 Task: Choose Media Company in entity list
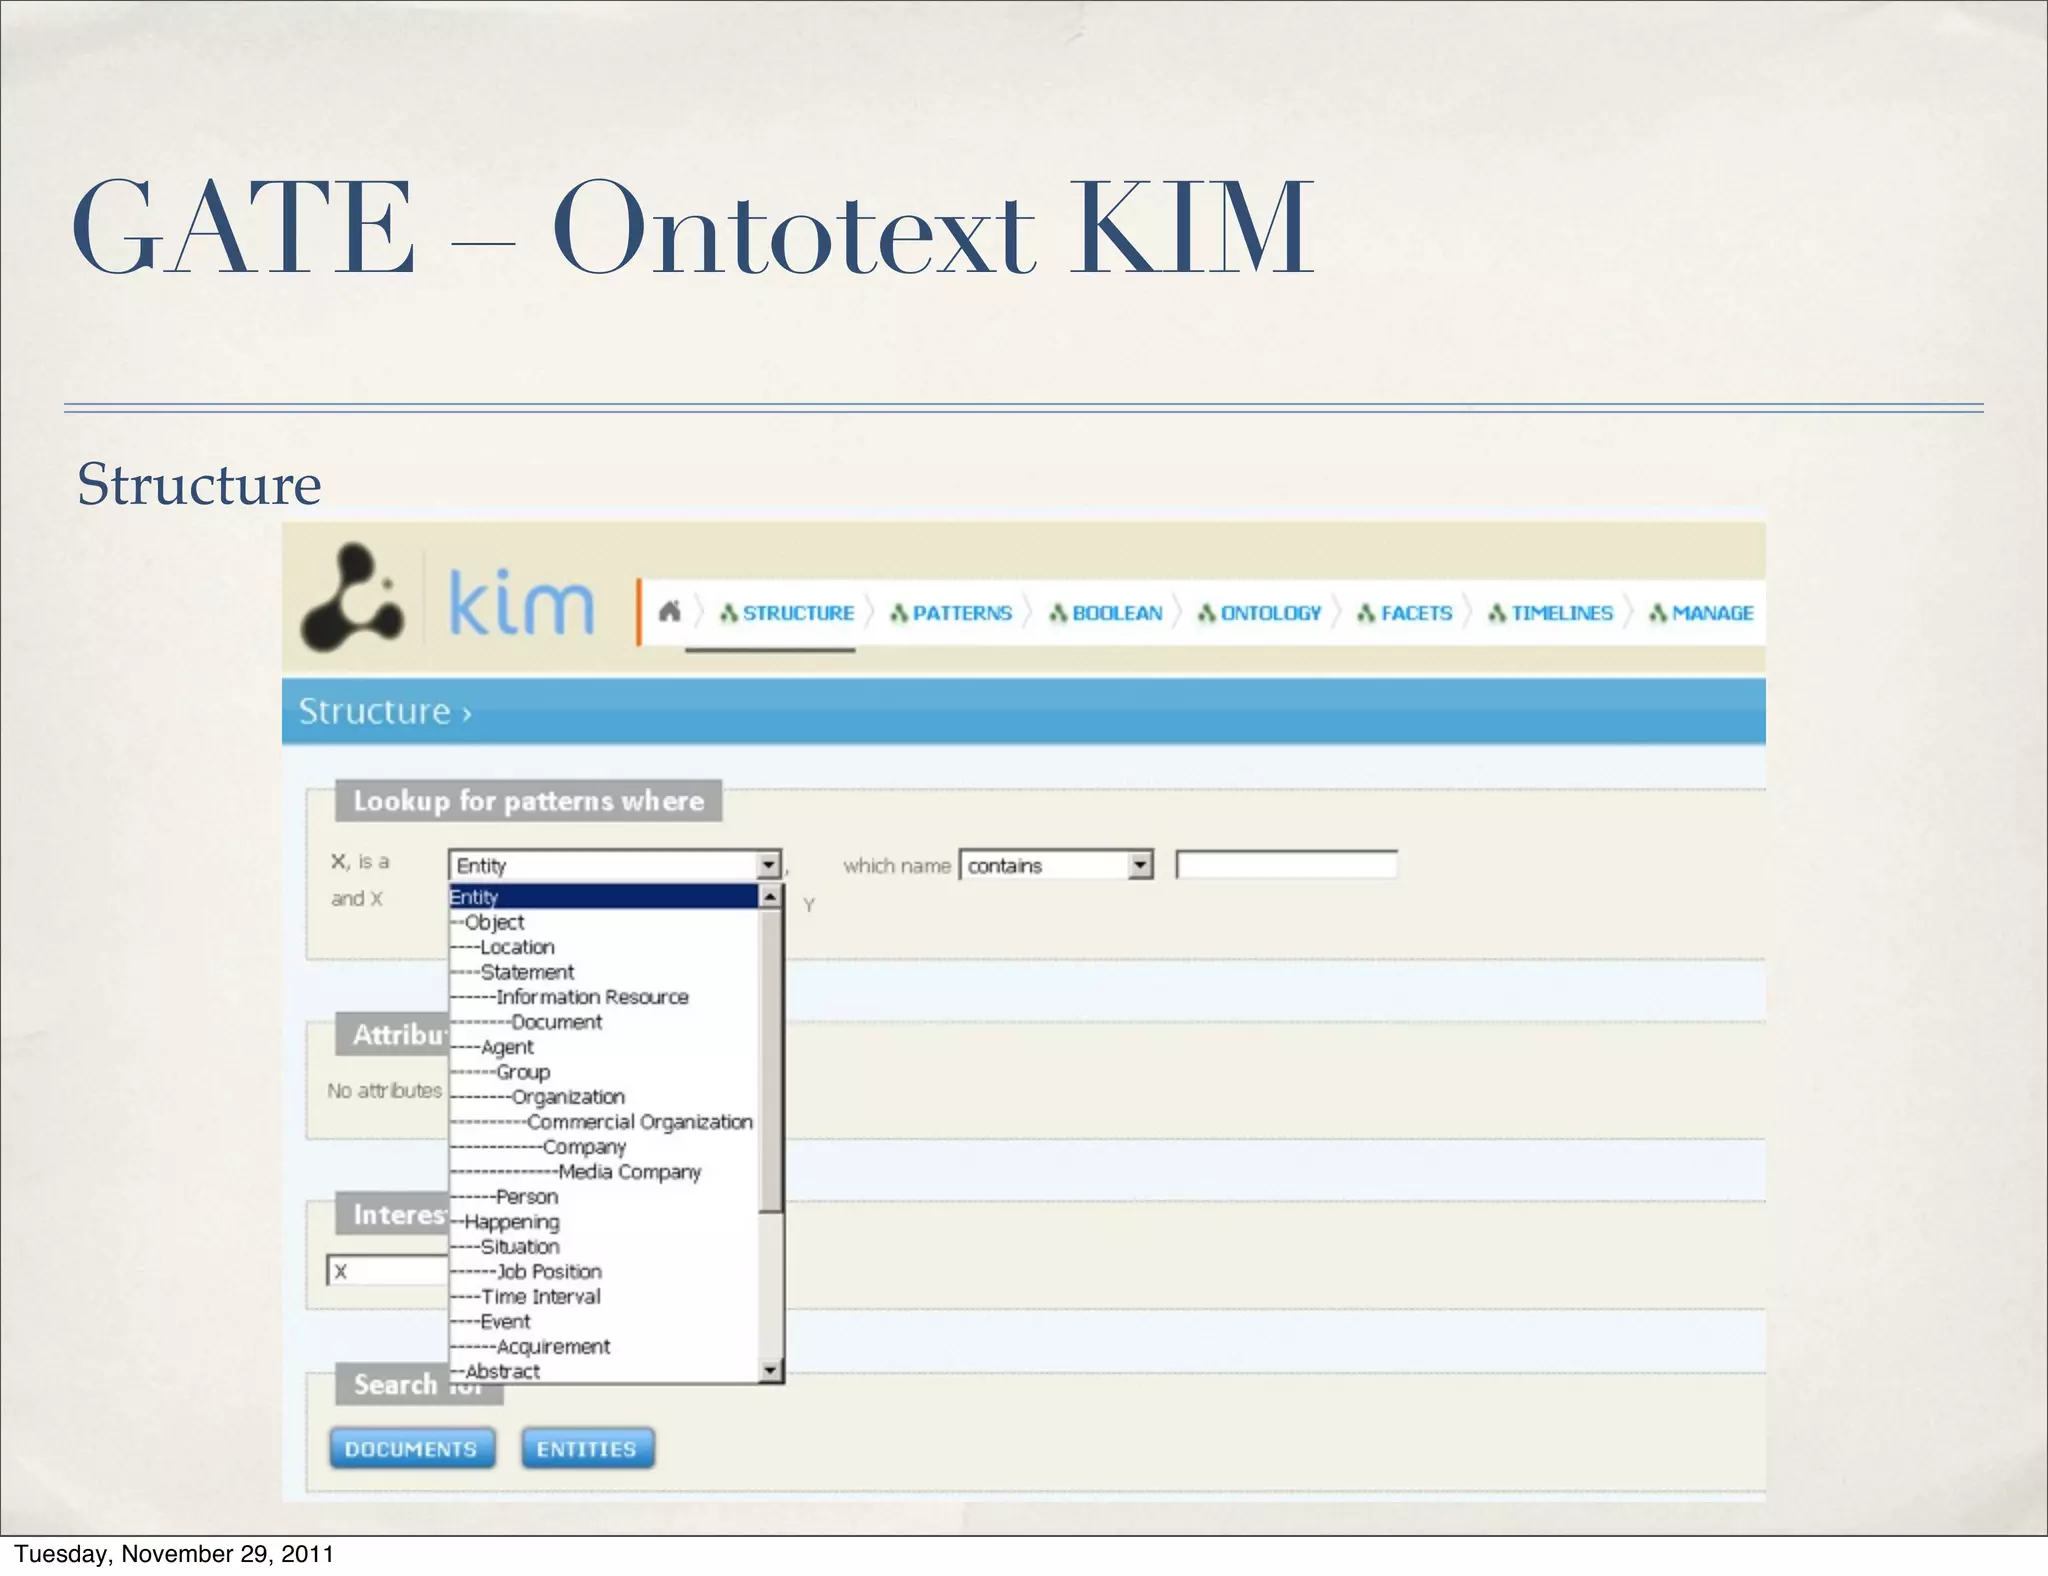pos(629,1172)
